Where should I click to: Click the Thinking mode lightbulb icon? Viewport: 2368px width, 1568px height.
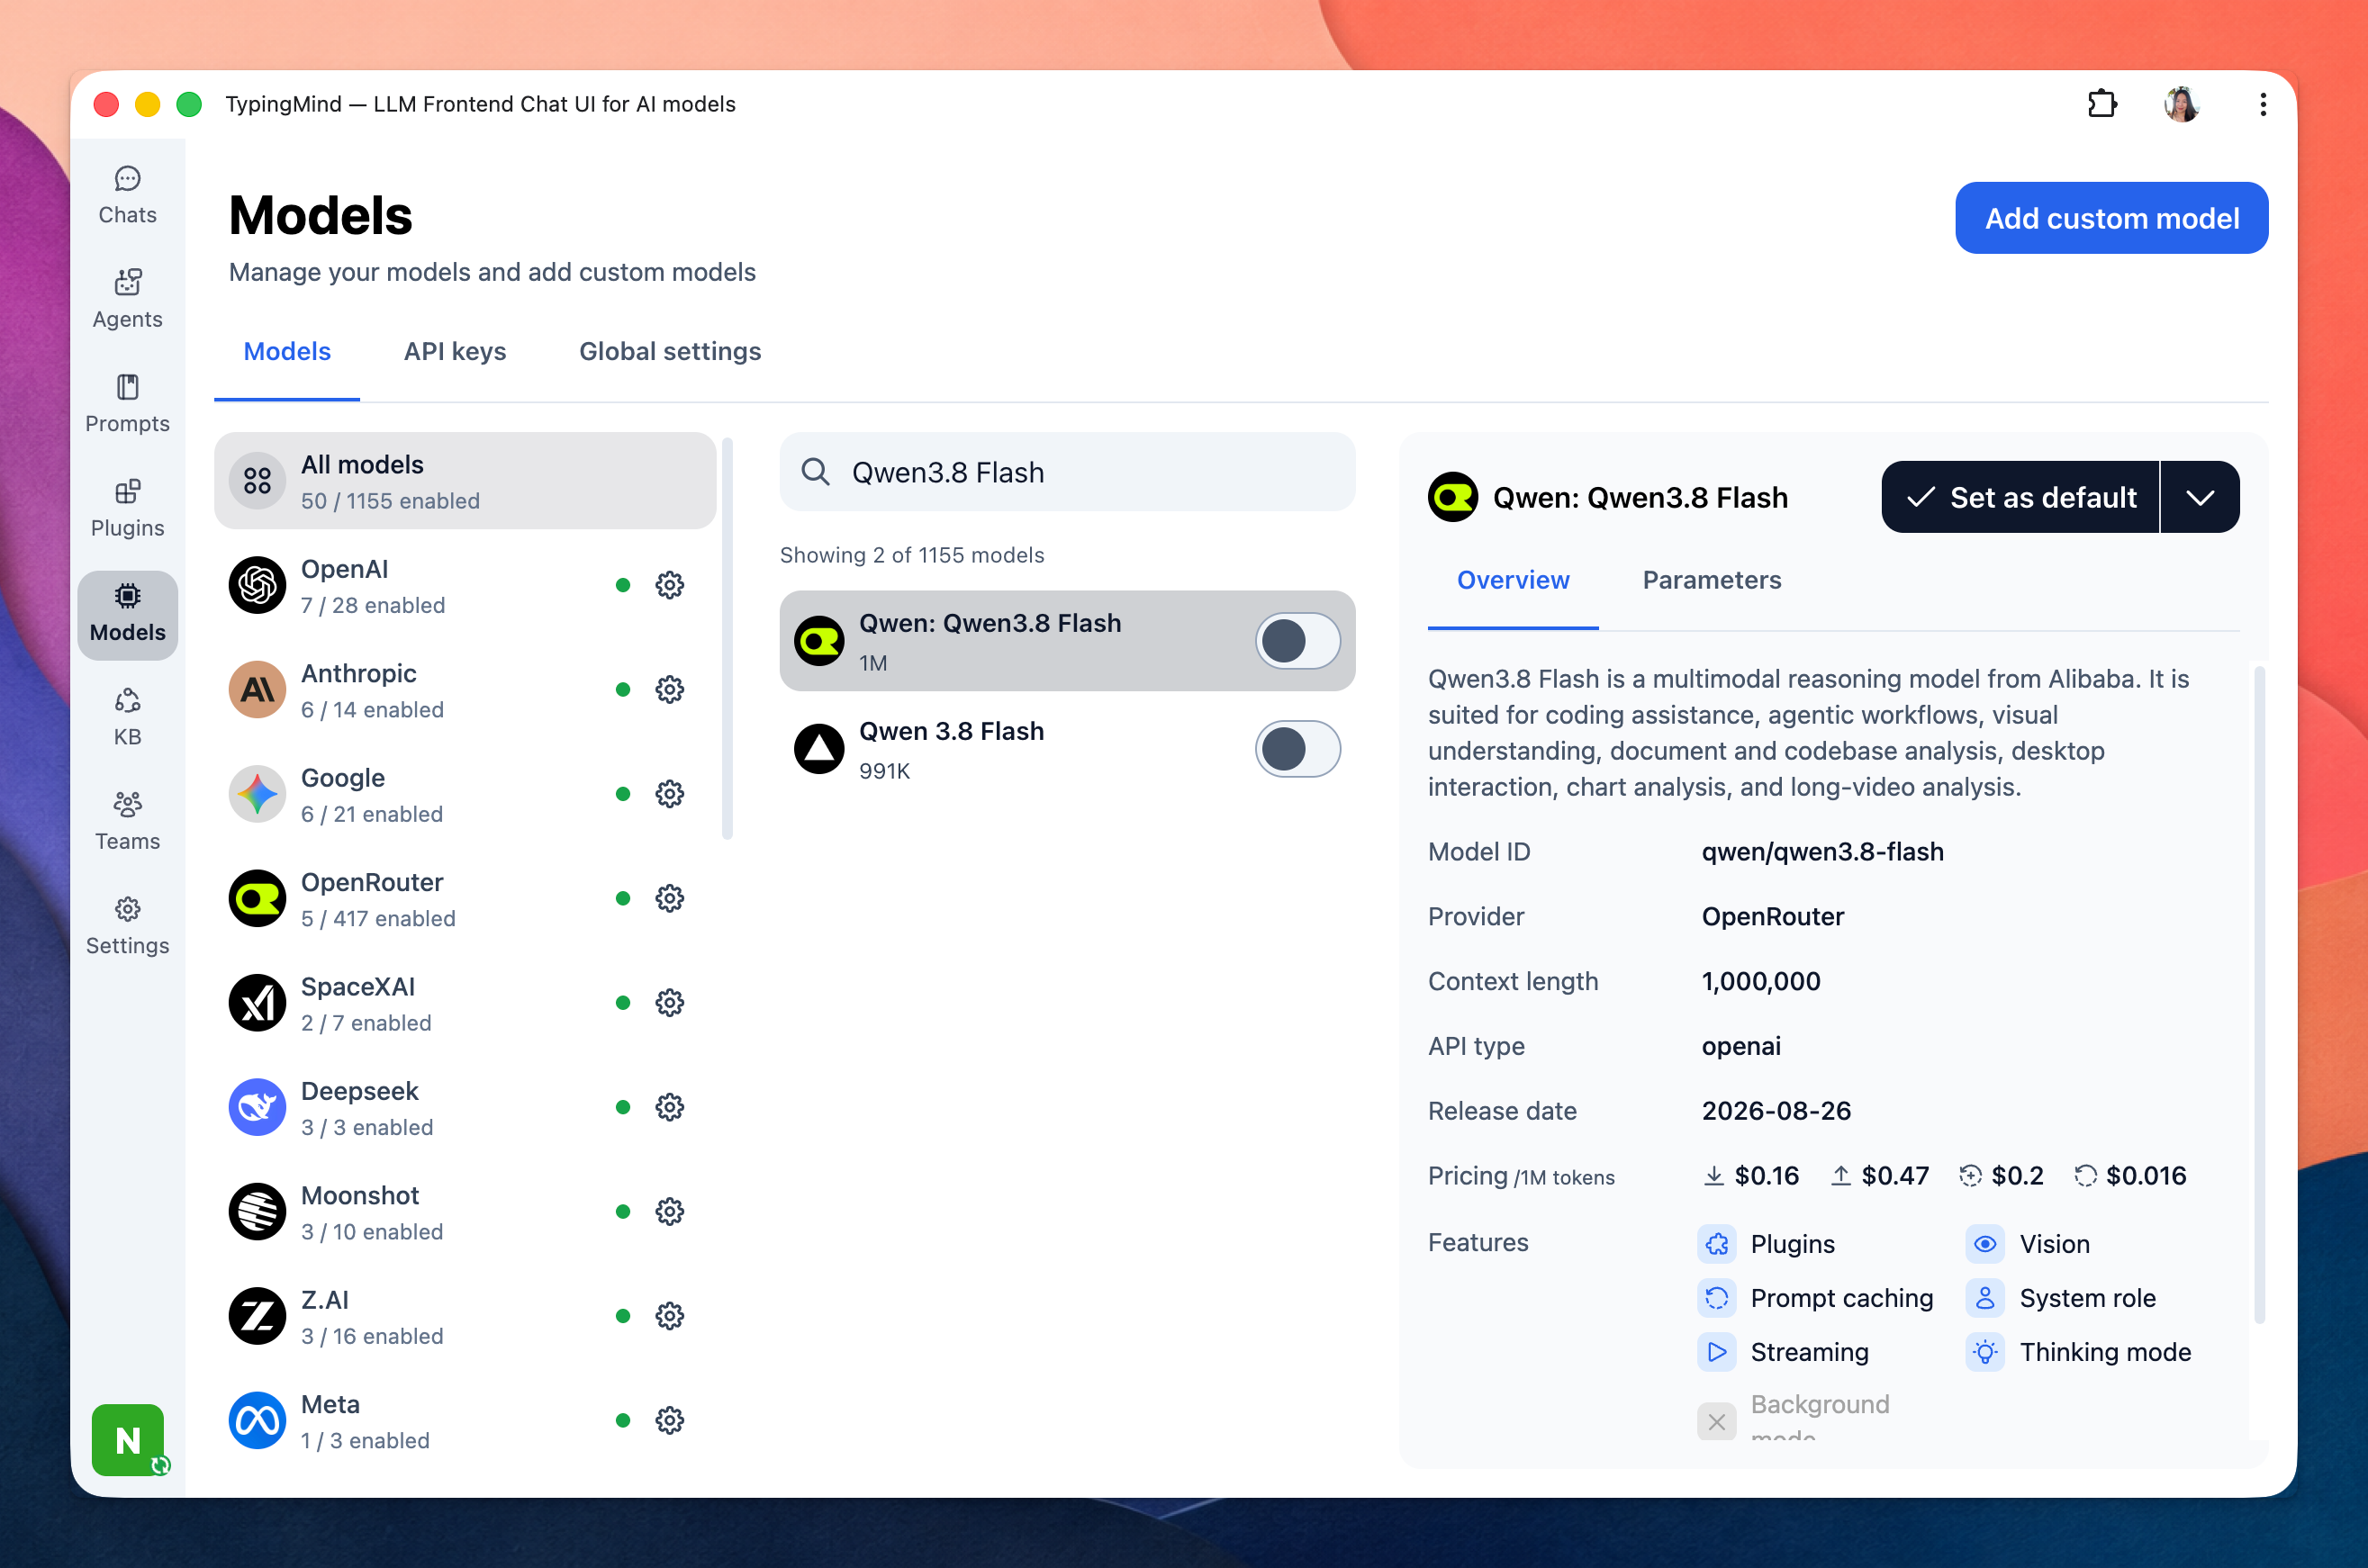(x=1985, y=1352)
